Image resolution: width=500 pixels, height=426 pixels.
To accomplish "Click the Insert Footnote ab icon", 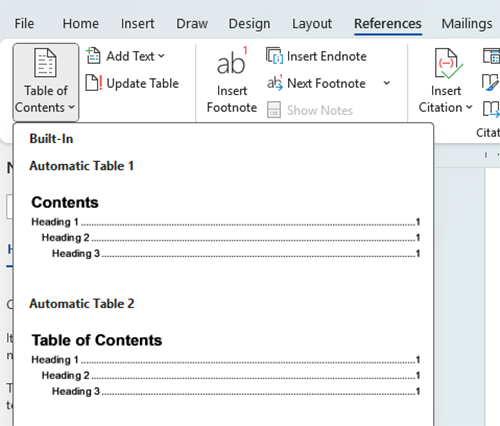I will (x=232, y=61).
